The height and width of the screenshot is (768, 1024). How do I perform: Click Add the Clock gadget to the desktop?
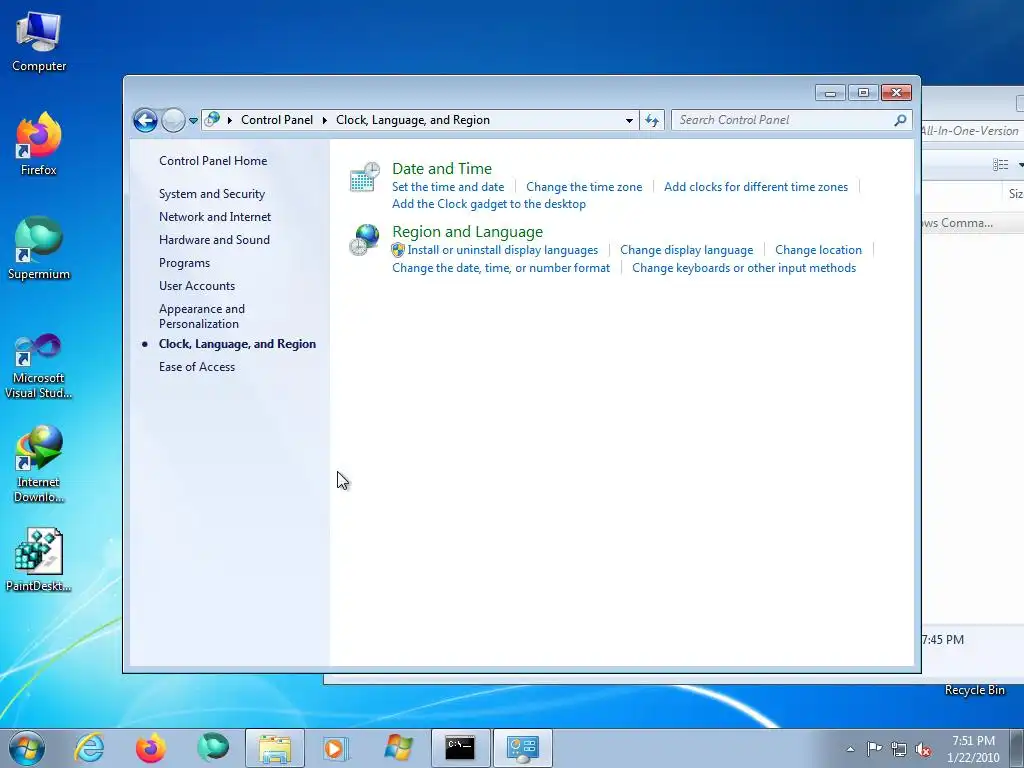(488, 204)
